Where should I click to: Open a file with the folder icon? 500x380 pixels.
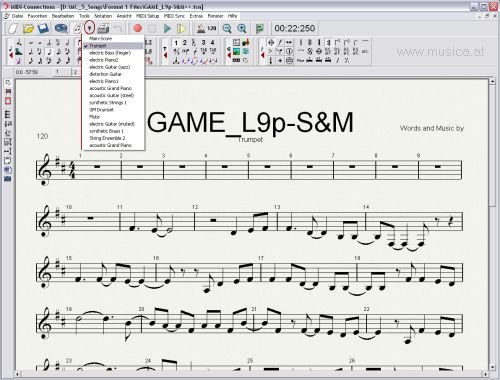pos(28,29)
